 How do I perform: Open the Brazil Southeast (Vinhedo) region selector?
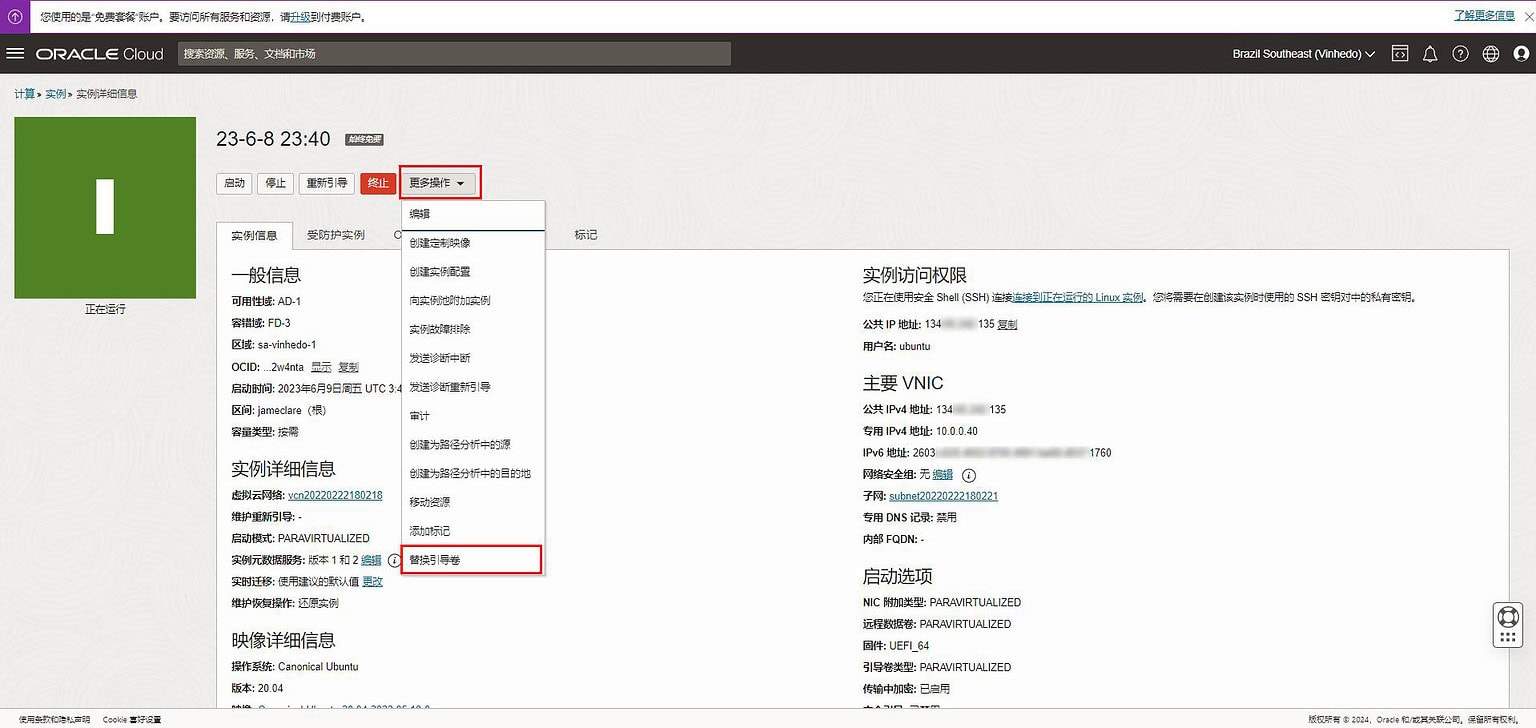pyautogui.click(x=1302, y=53)
